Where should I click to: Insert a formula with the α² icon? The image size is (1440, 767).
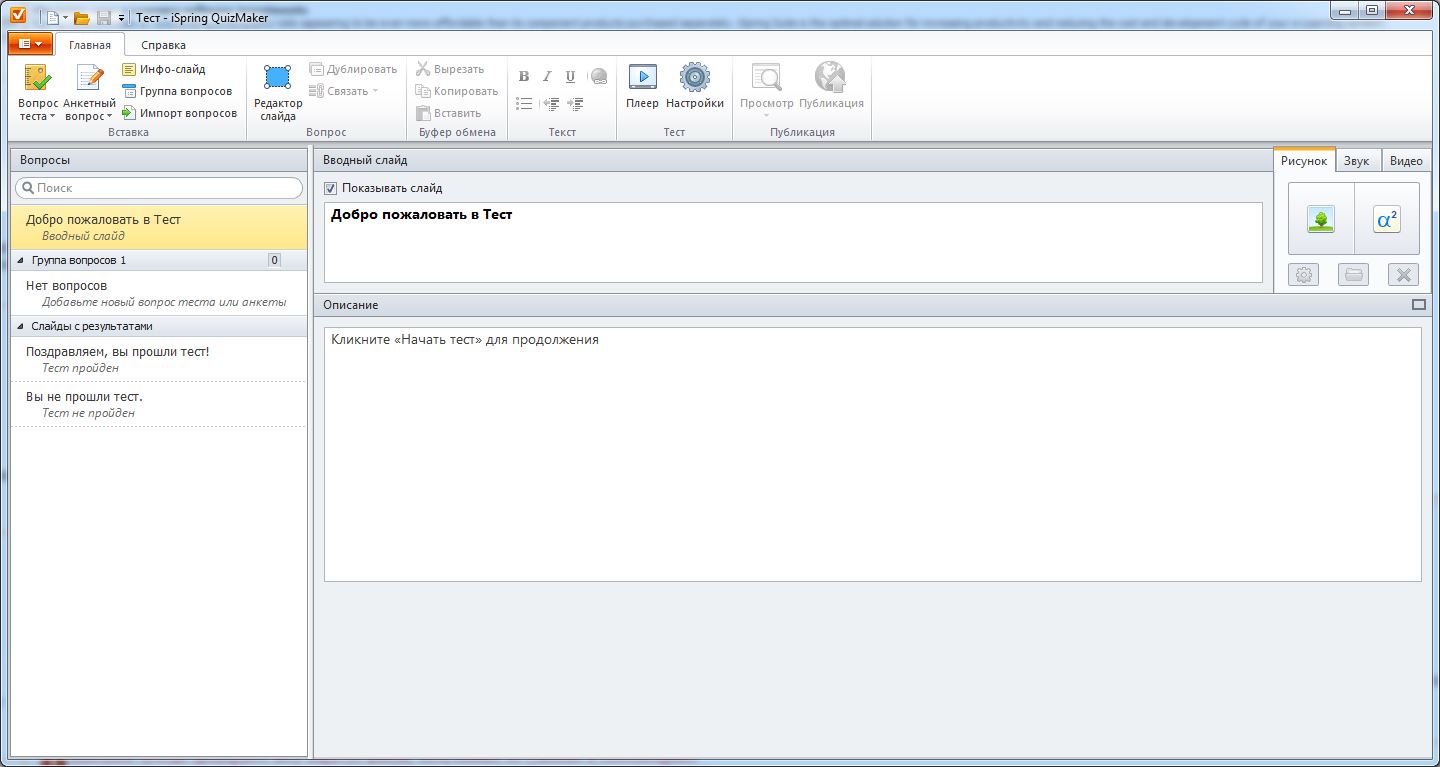coord(1386,219)
